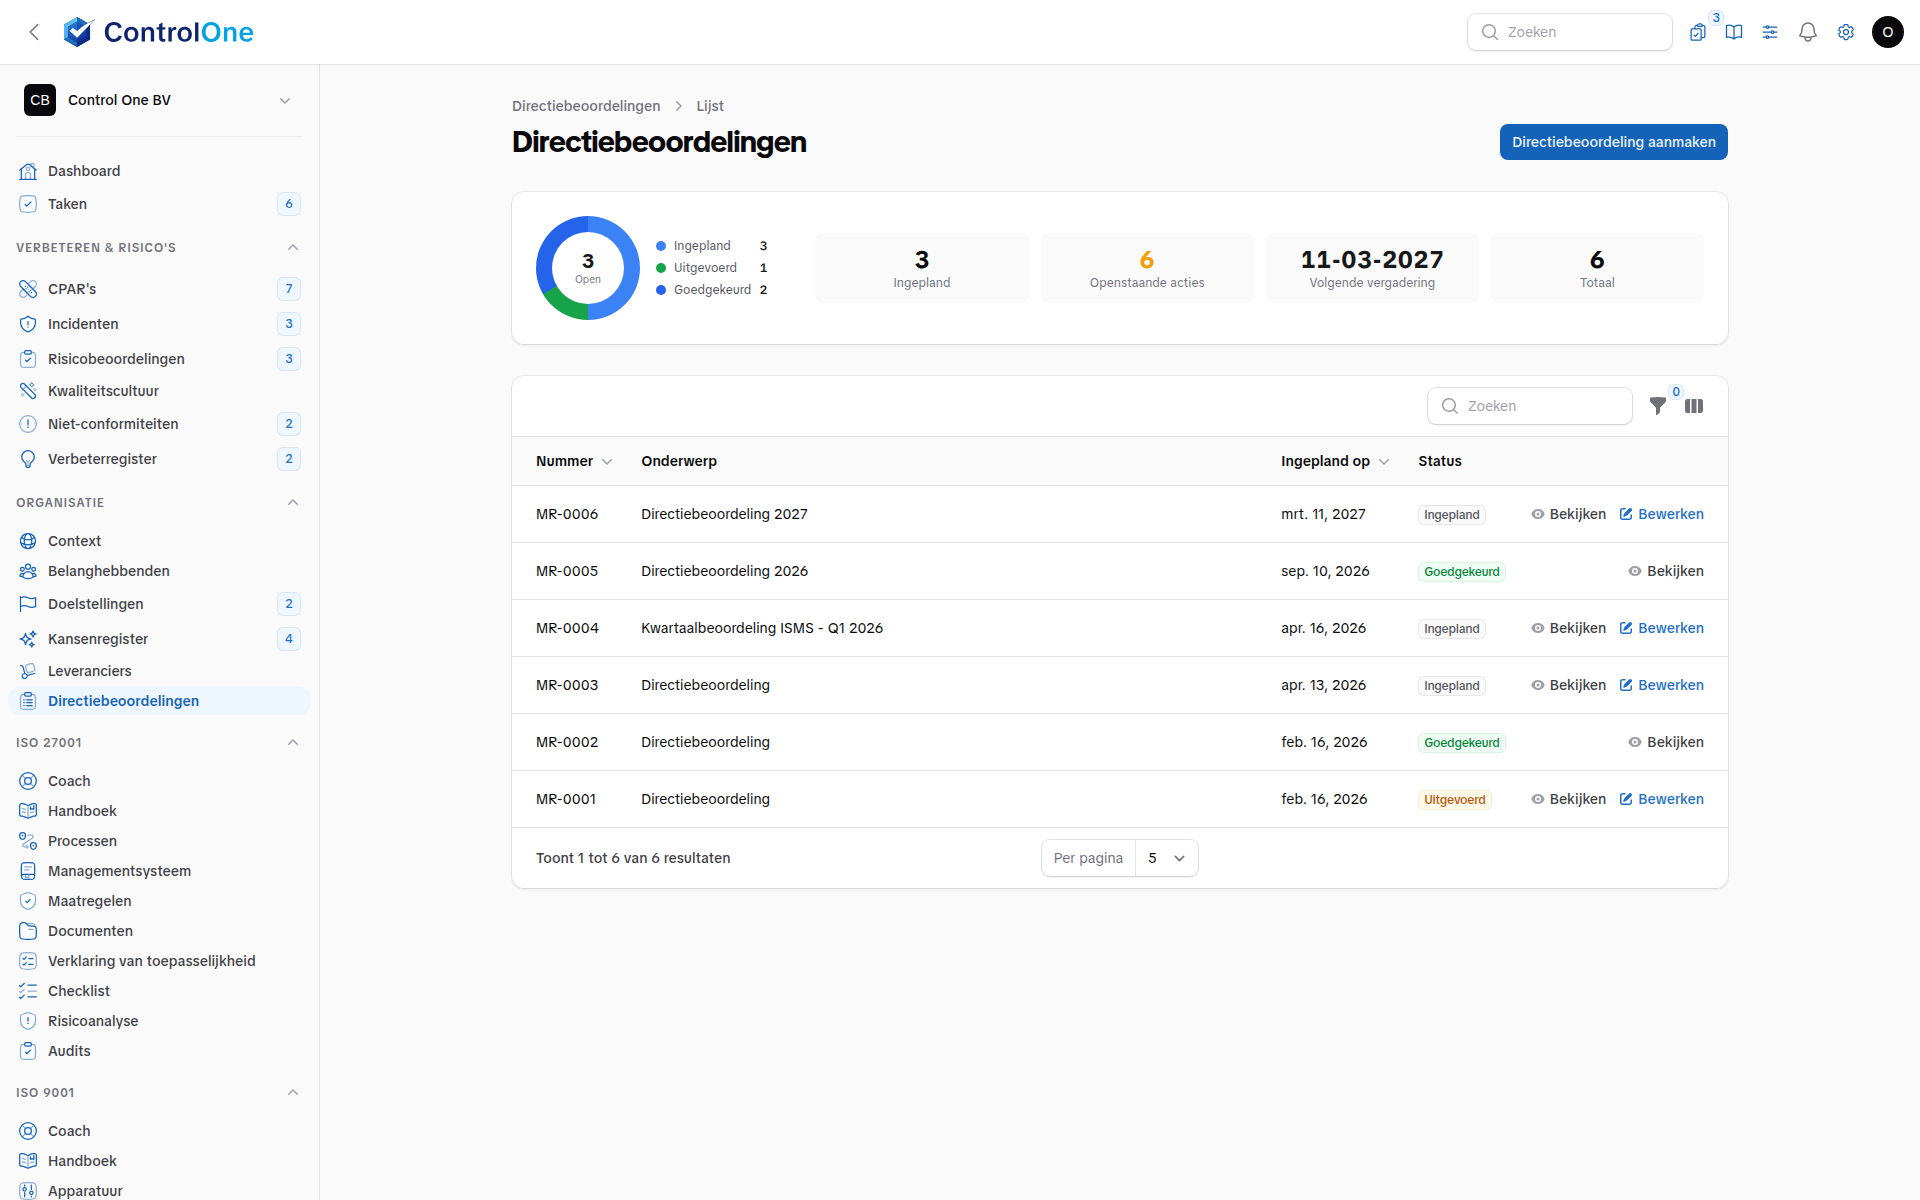Image resolution: width=1920 pixels, height=1200 pixels.
Task: Go to Taken in the sidebar
Action: coord(160,204)
